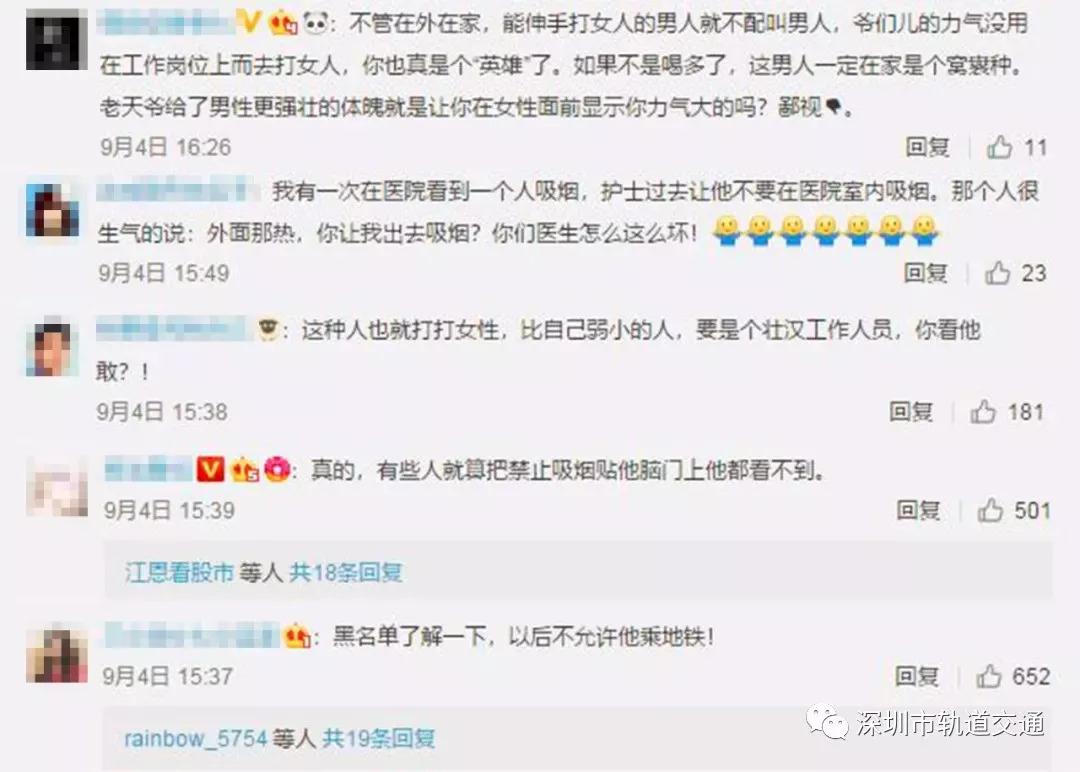
Task: Like the comment with 181 likes
Action: point(983,412)
